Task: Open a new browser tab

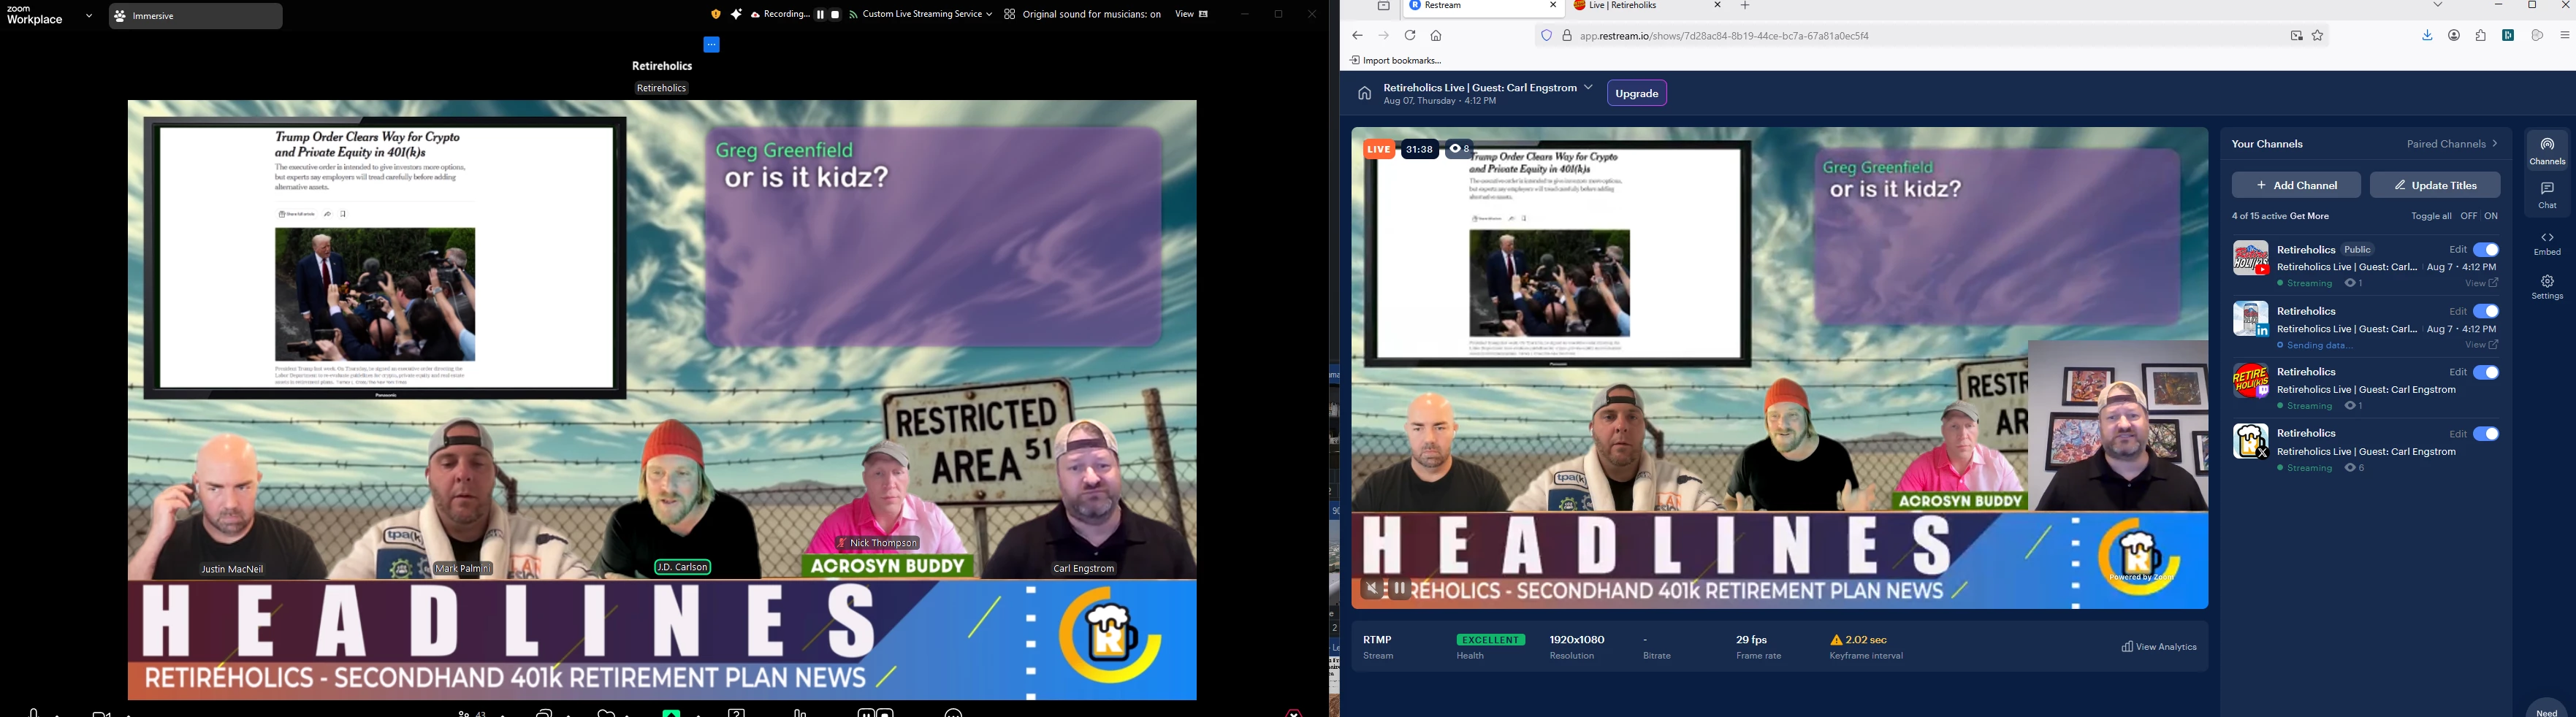Action: [1746, 6]
